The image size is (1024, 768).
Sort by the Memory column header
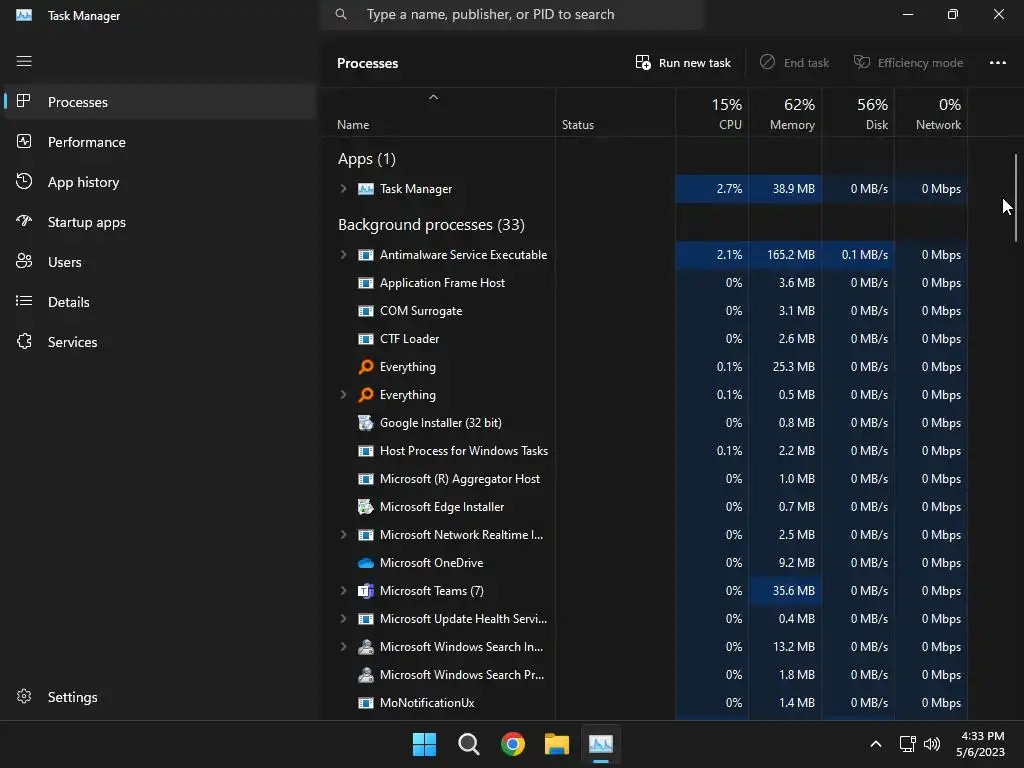(x=785, y=113)
